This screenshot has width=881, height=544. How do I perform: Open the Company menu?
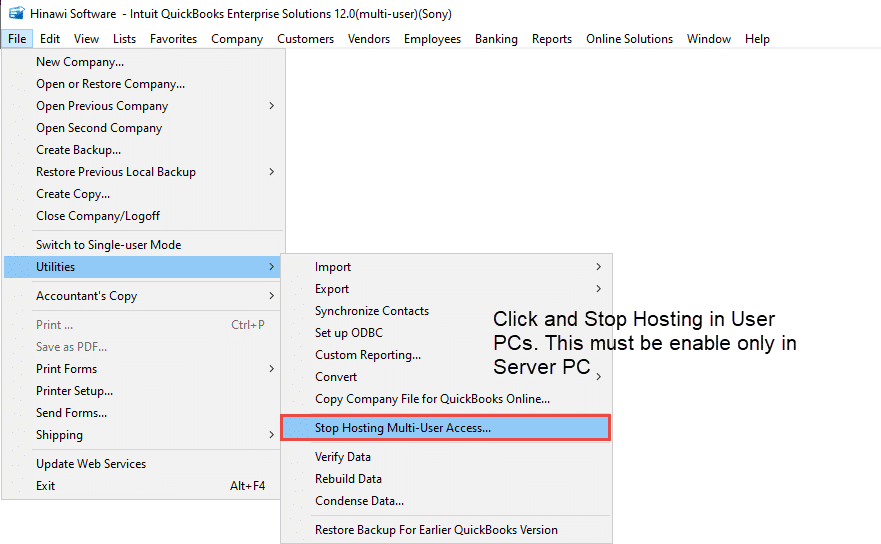[x=237, y=39]
